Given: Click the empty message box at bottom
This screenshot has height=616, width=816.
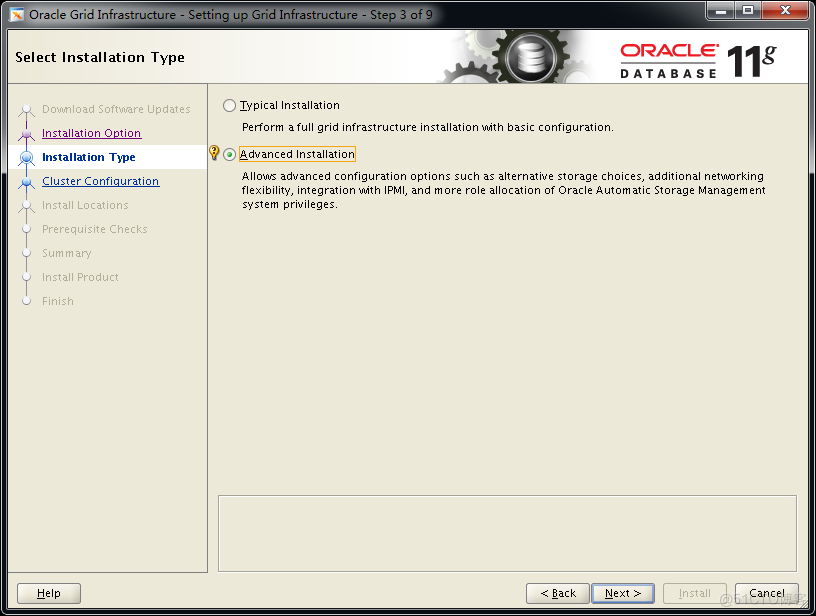Looking at the screenshot, I should (x=507, y=533).
